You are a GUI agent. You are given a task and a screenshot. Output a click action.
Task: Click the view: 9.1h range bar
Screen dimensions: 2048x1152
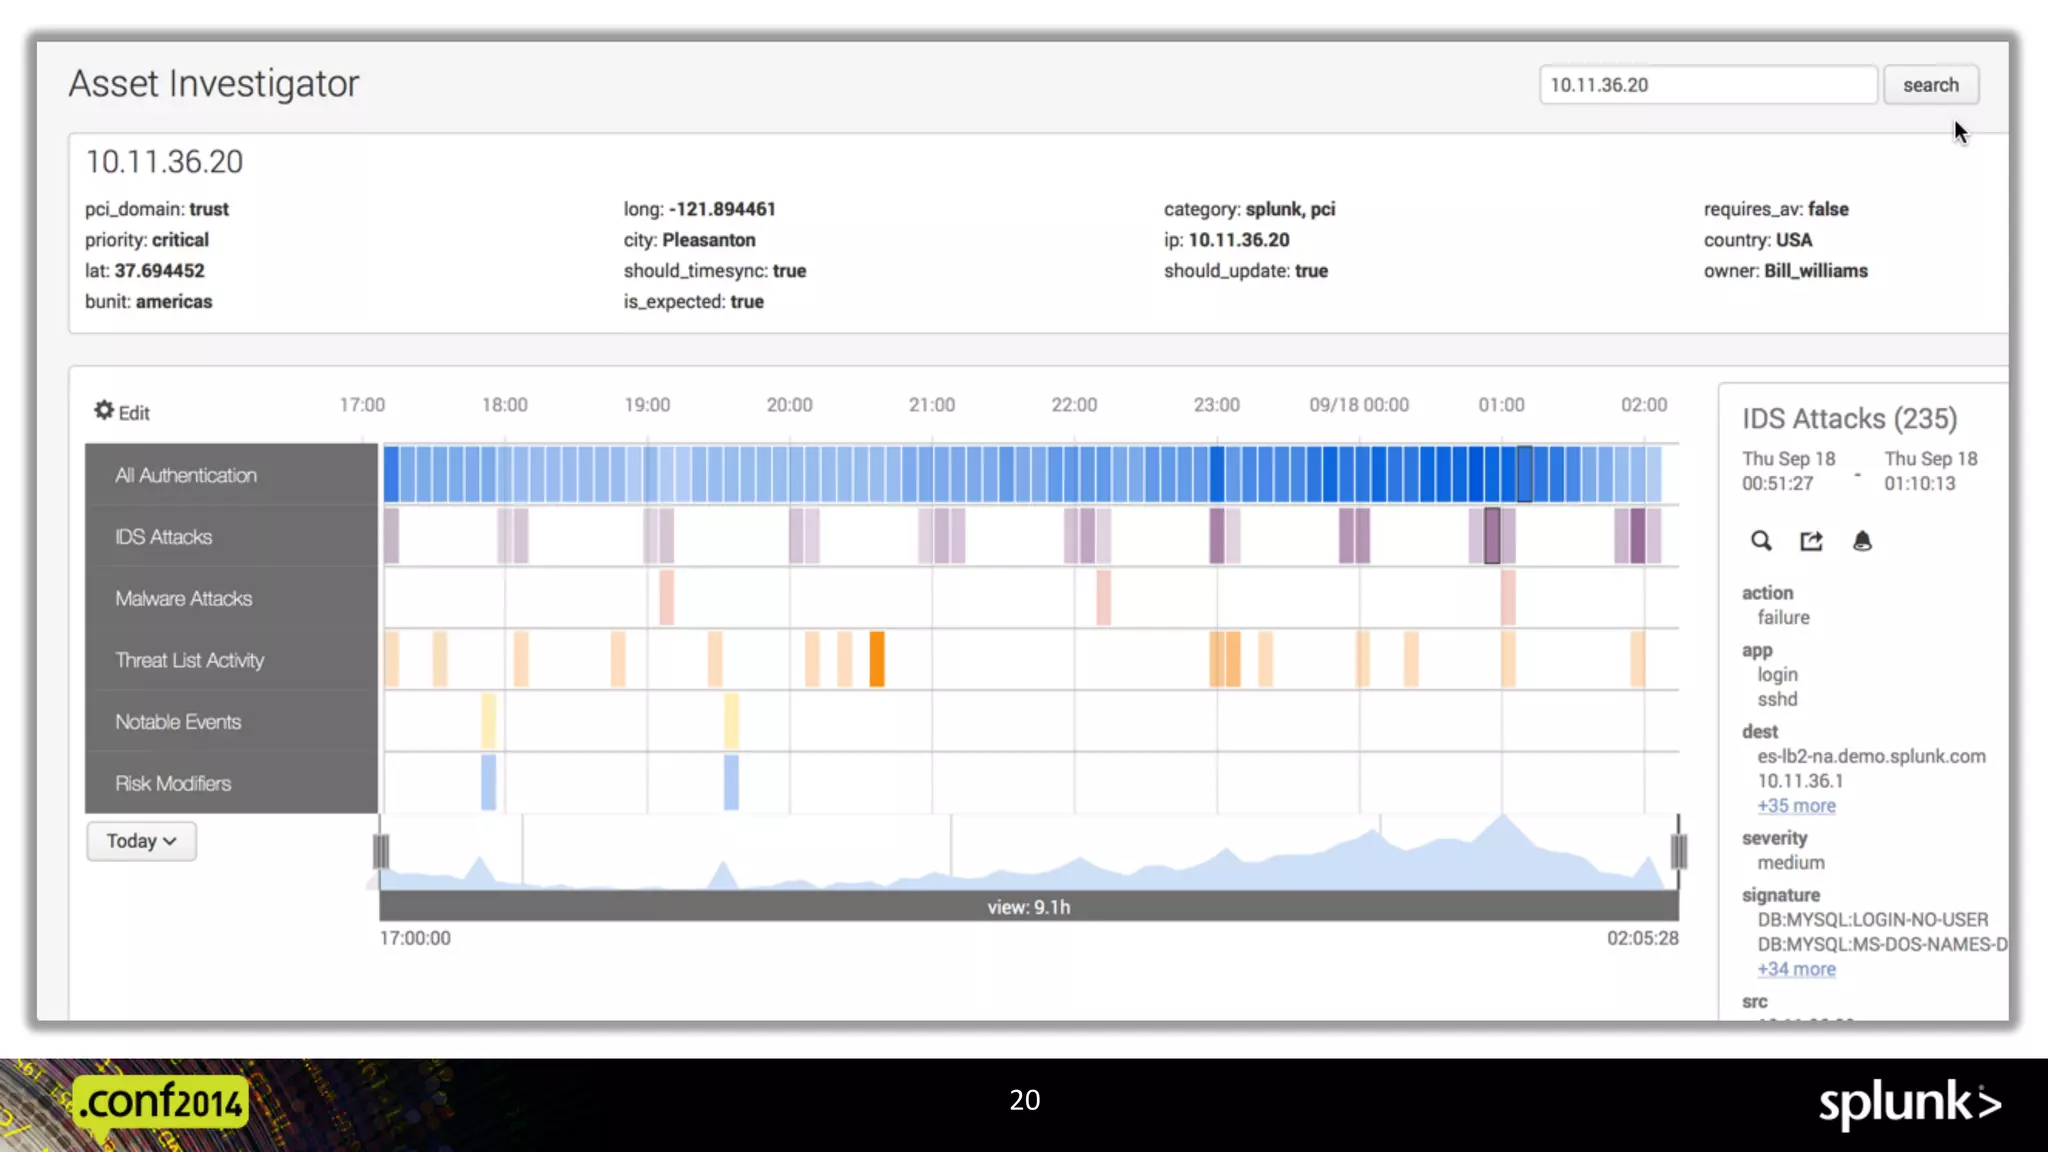click(x=1028, y=907)
